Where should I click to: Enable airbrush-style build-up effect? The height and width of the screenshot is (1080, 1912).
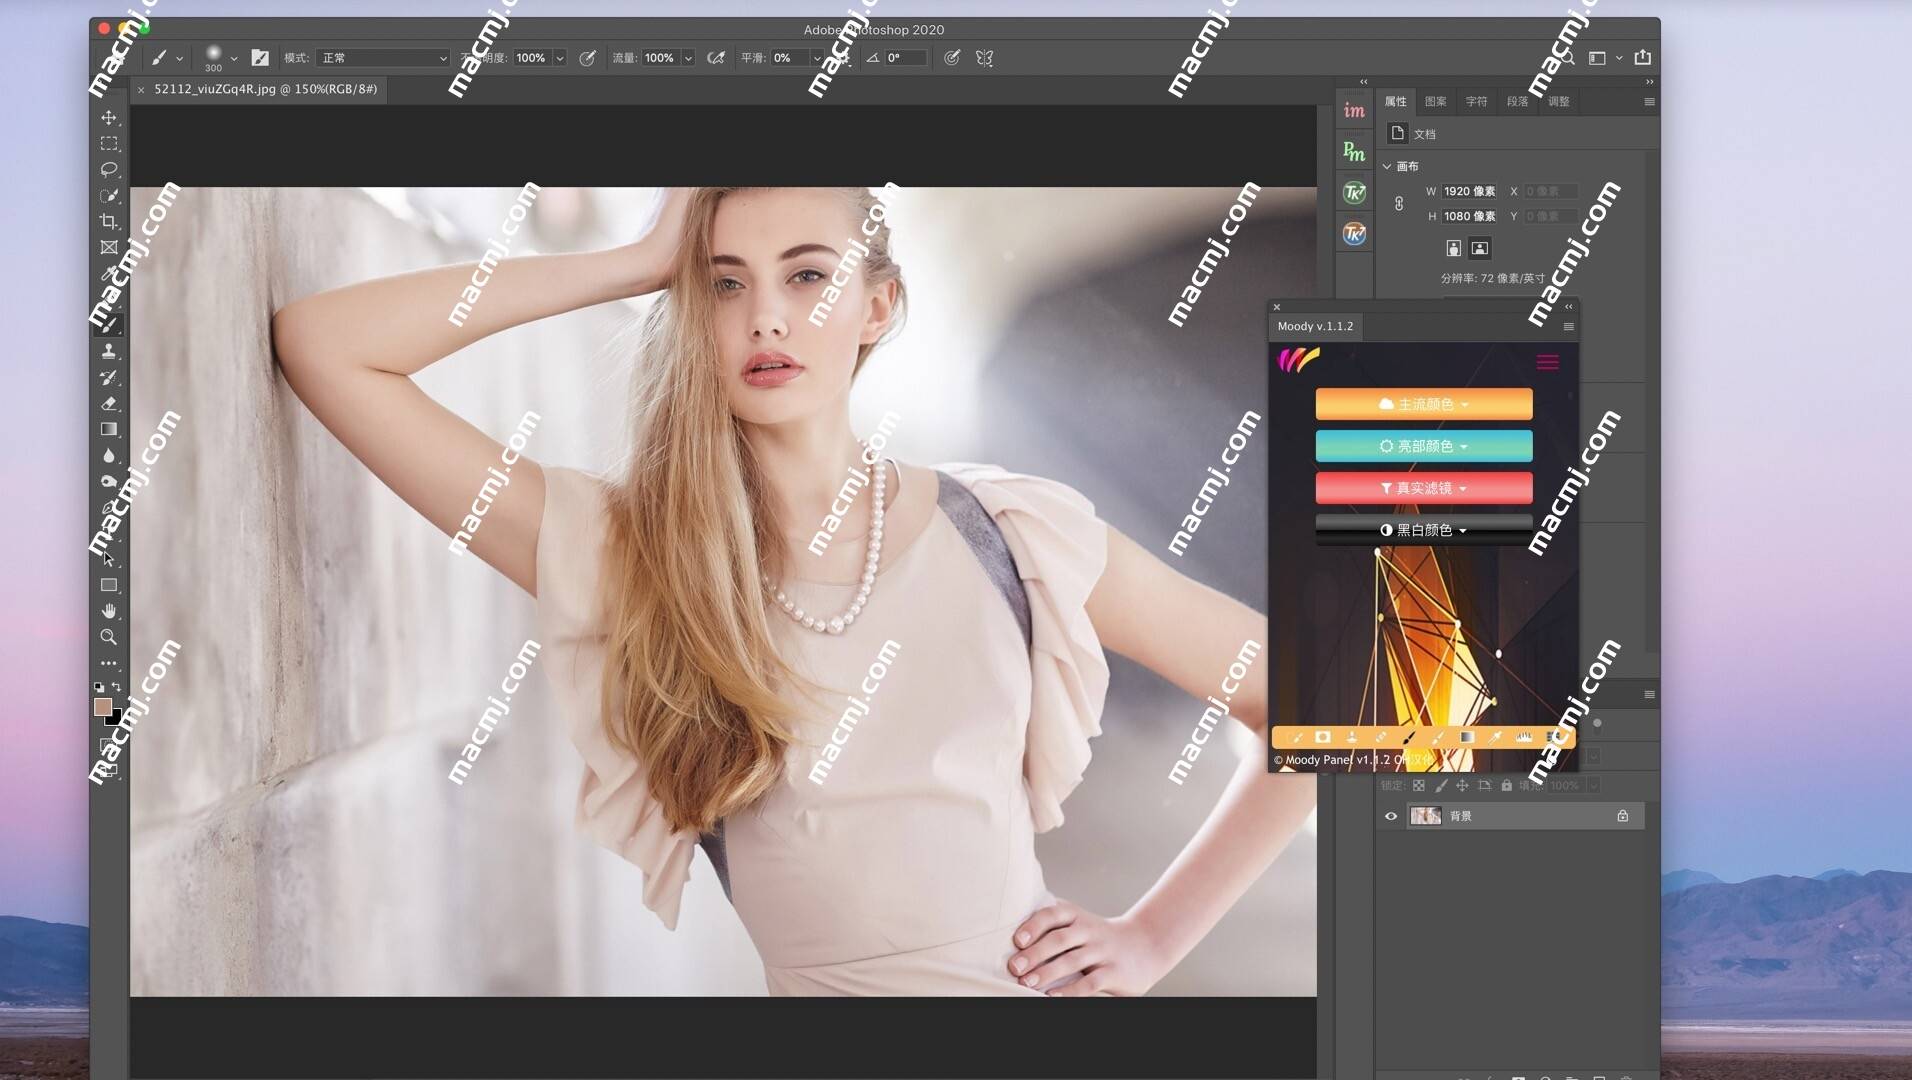(716, 58)
